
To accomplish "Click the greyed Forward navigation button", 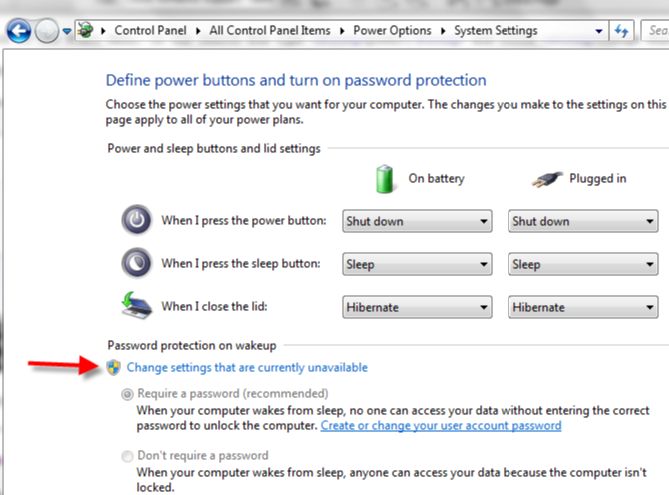I will [x=47, y=31].
